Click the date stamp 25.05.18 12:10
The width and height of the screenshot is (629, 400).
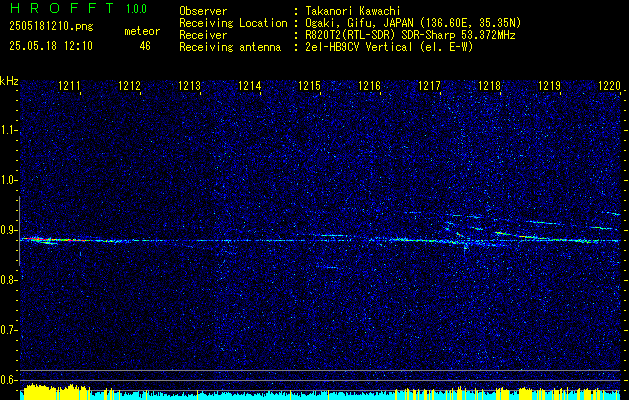51,46
